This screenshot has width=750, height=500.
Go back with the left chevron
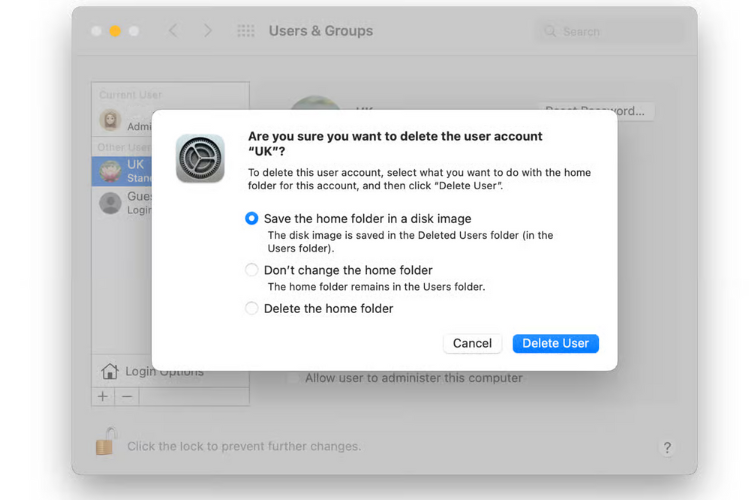coord(173,31)
